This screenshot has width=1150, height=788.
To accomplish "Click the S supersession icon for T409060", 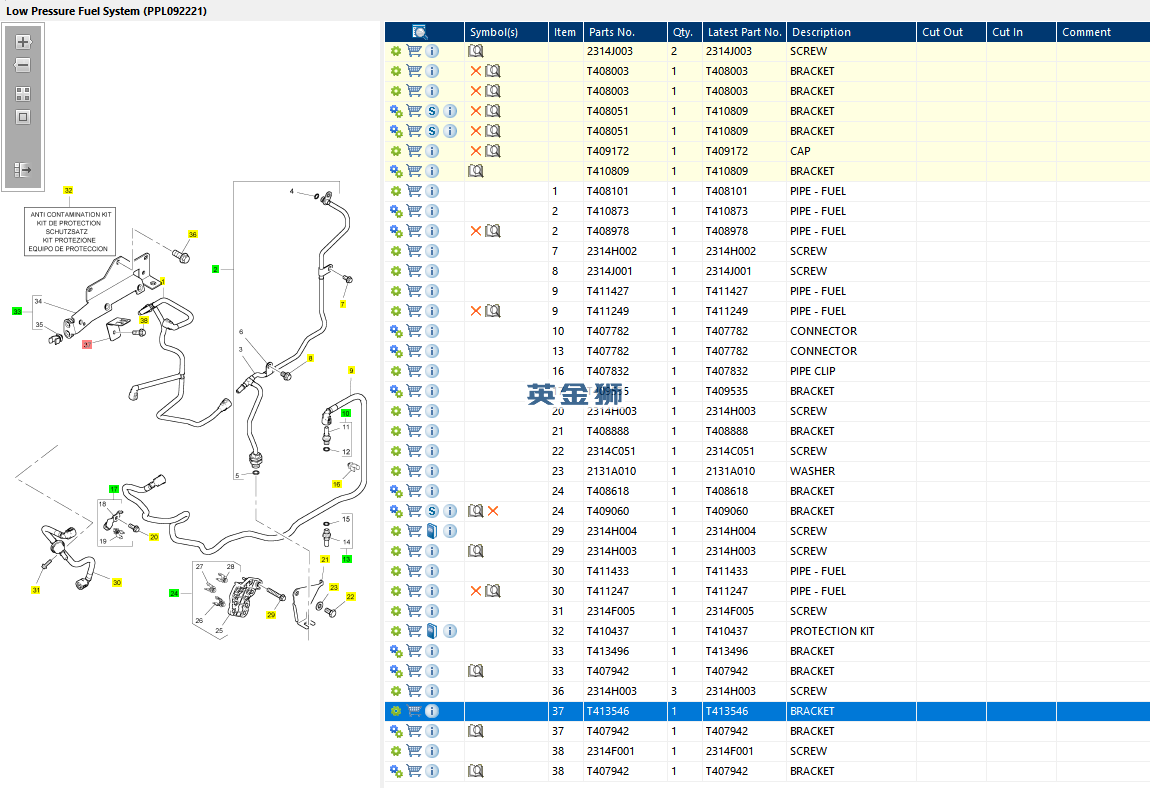I will click(432, 511).
